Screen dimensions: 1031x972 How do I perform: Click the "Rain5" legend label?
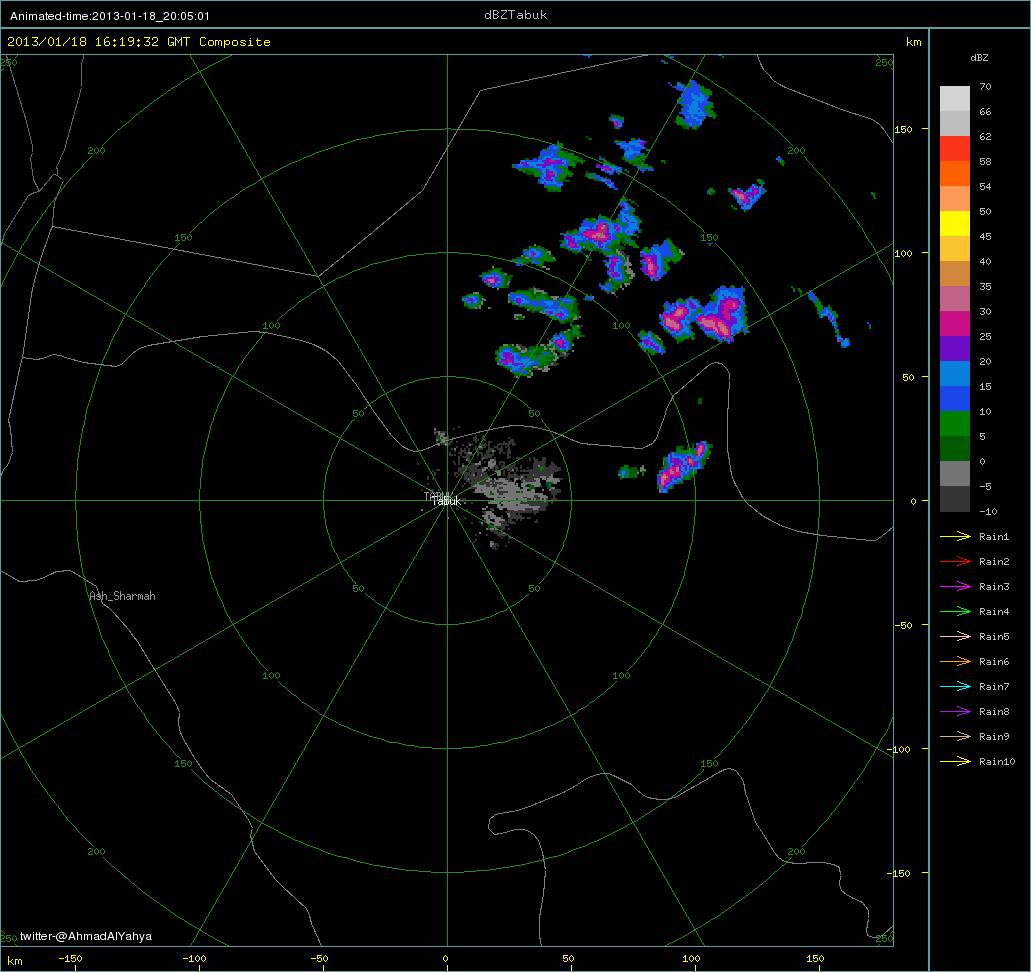pyautogui.click(x=994, y=637)
